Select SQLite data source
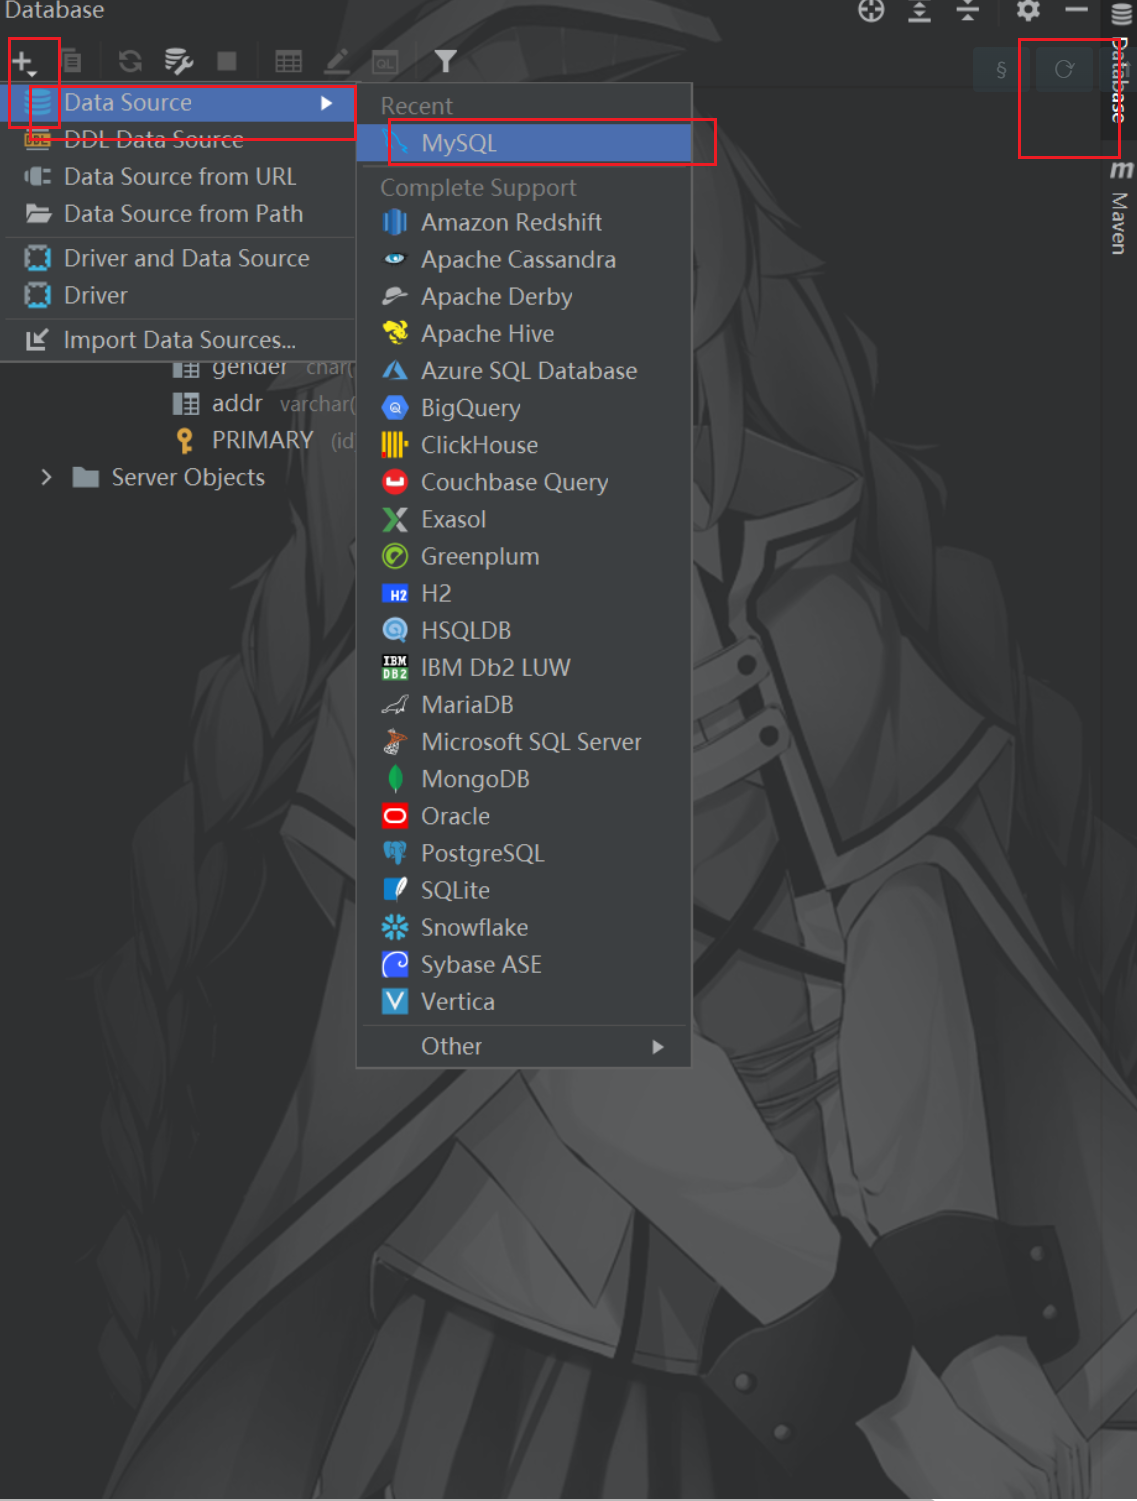This screenshot has height=1501, width=1137. (524, 891)
